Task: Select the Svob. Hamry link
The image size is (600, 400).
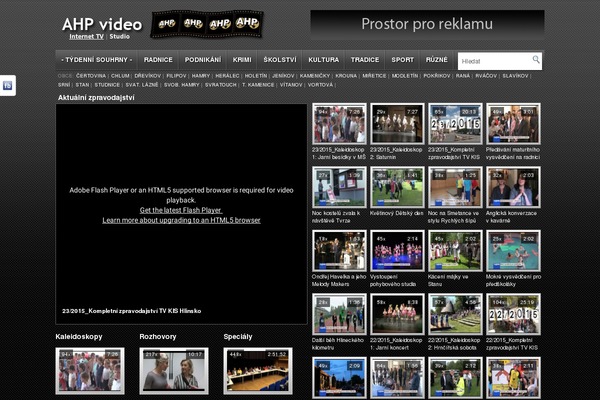Action: [181, 85]
